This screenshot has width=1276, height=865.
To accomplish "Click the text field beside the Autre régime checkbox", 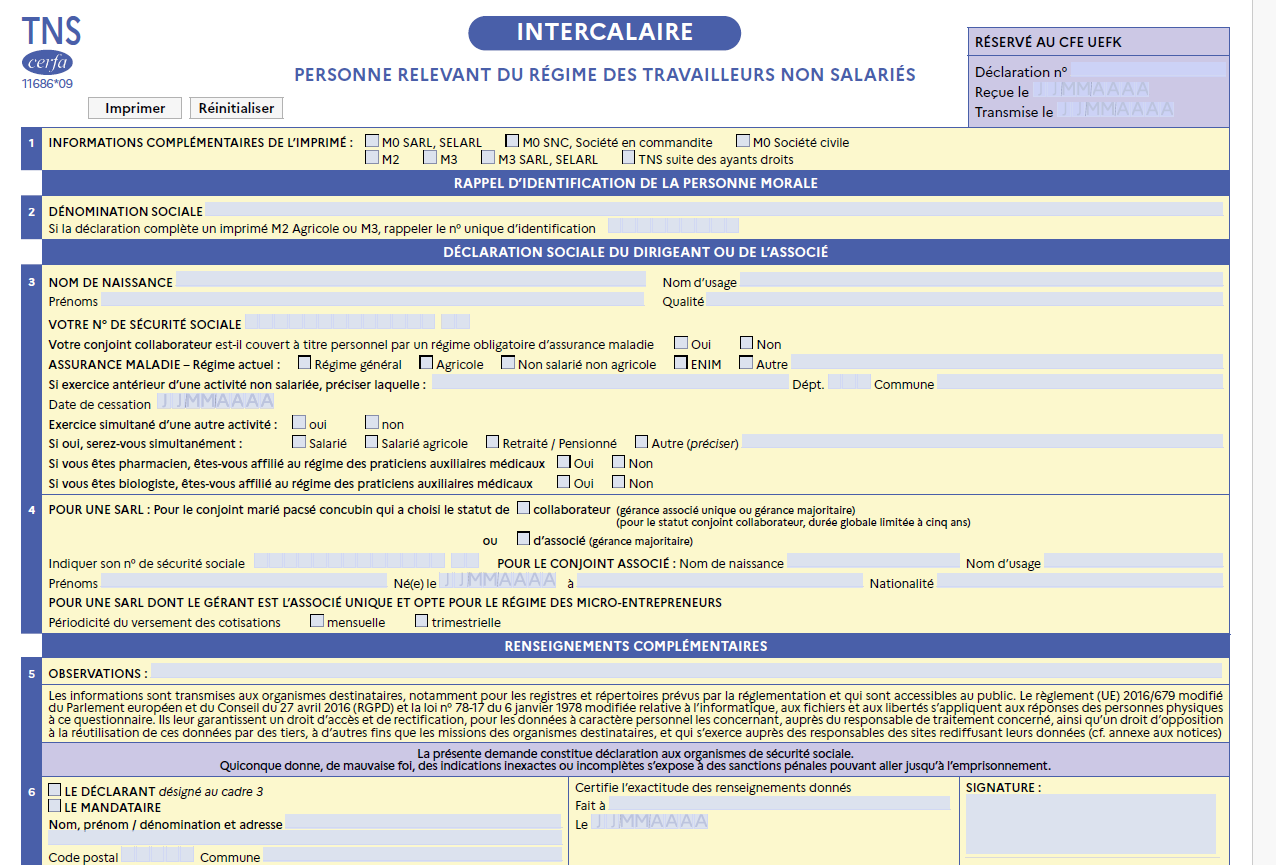I will (1007, 362).
